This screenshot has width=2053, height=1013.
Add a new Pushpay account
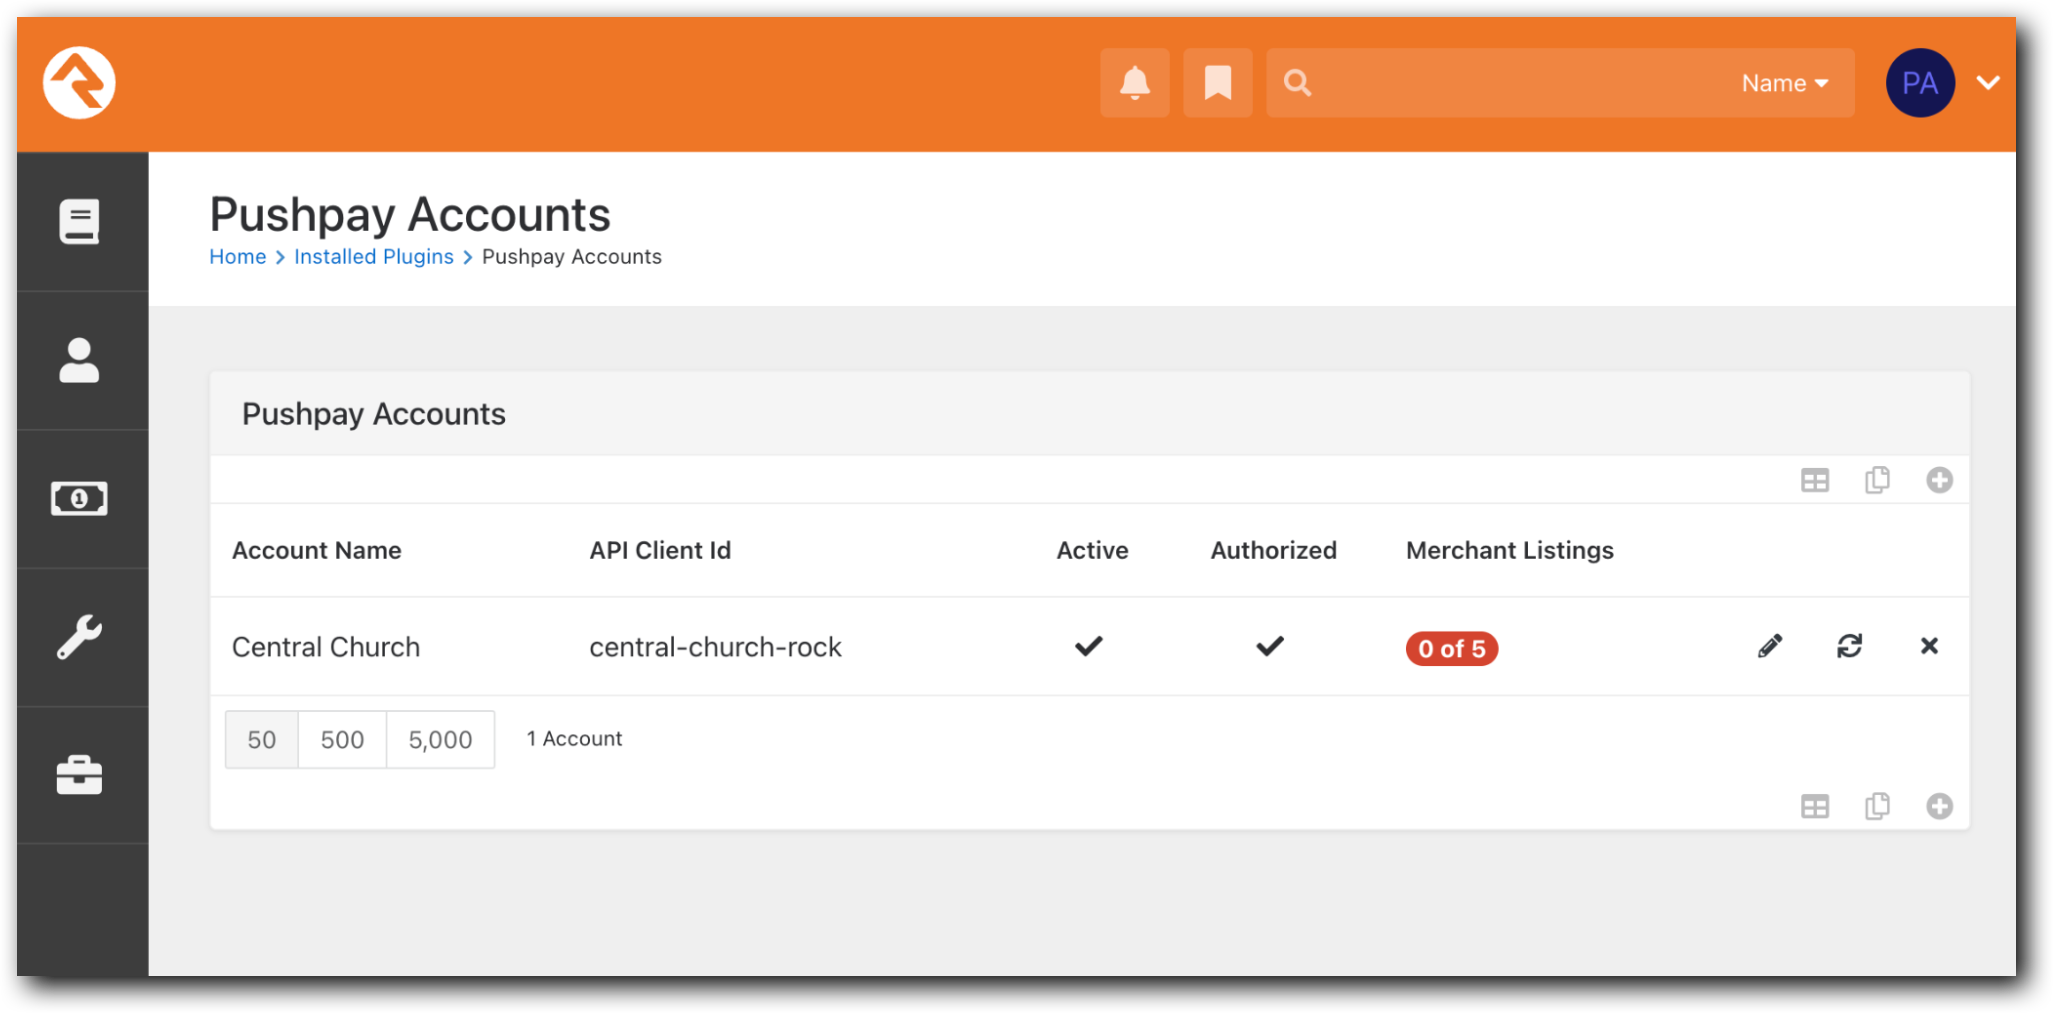[1940, 480]
